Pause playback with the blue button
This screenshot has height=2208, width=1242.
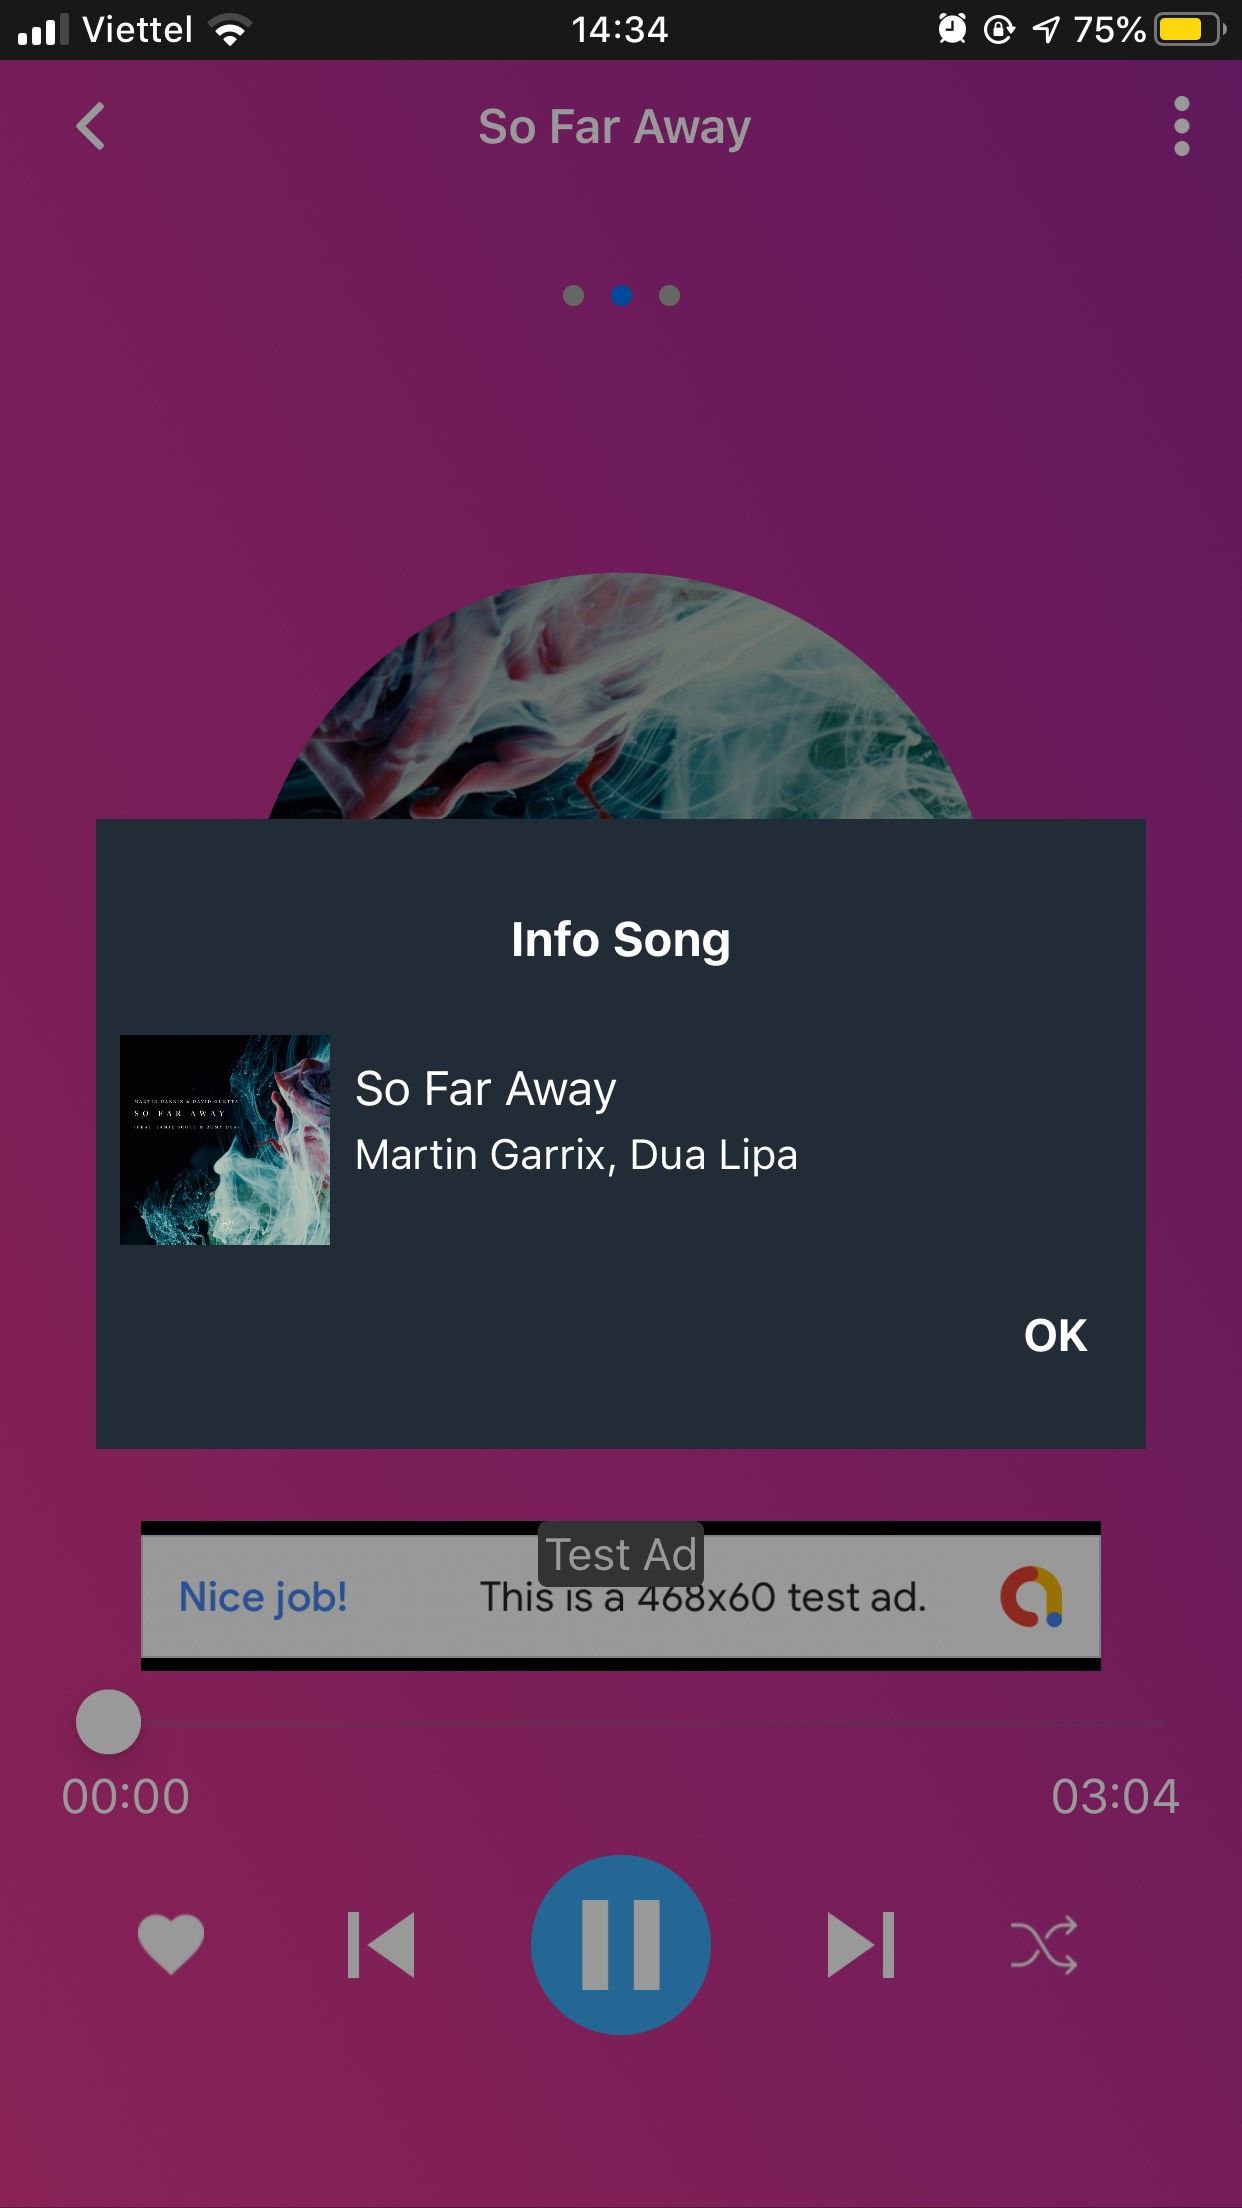[621, 1944]
